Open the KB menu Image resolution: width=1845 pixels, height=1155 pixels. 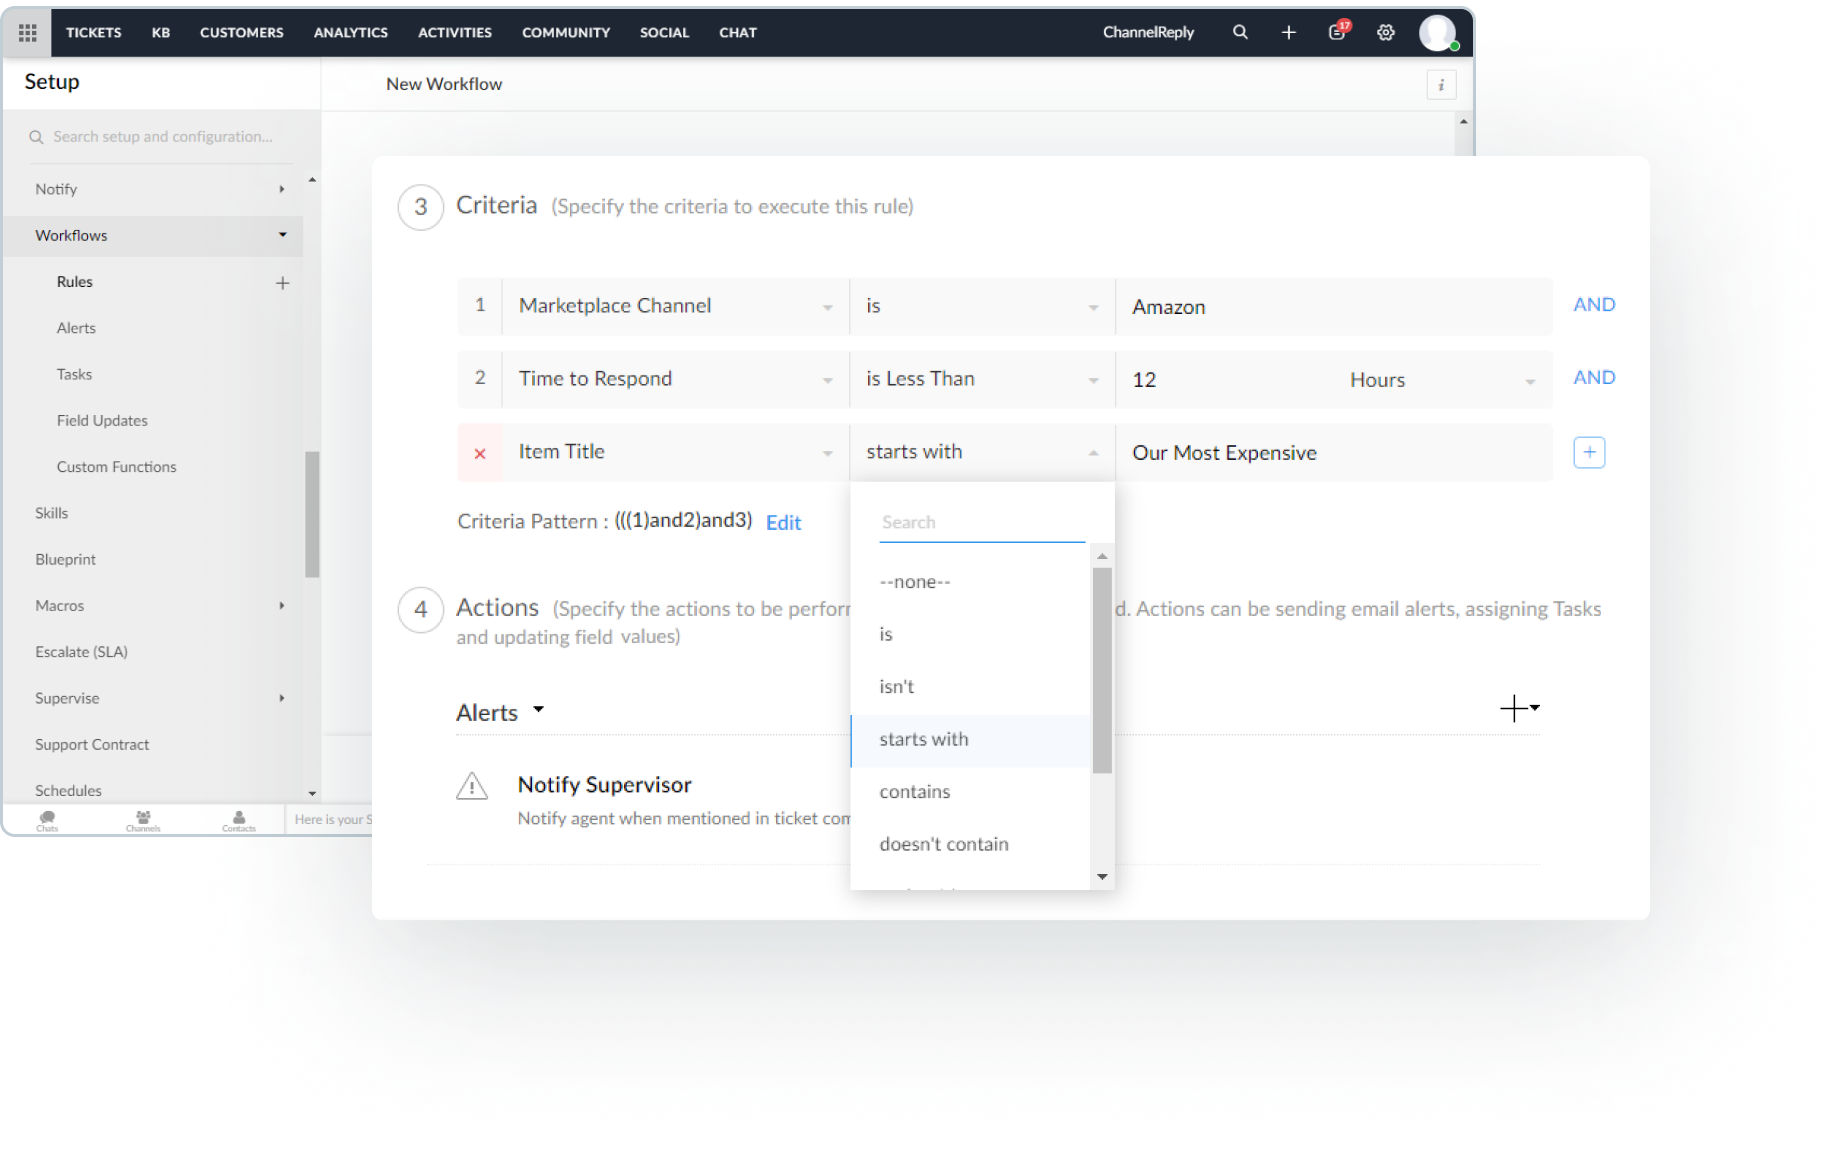pyautogui.click(x=161, y=32)
